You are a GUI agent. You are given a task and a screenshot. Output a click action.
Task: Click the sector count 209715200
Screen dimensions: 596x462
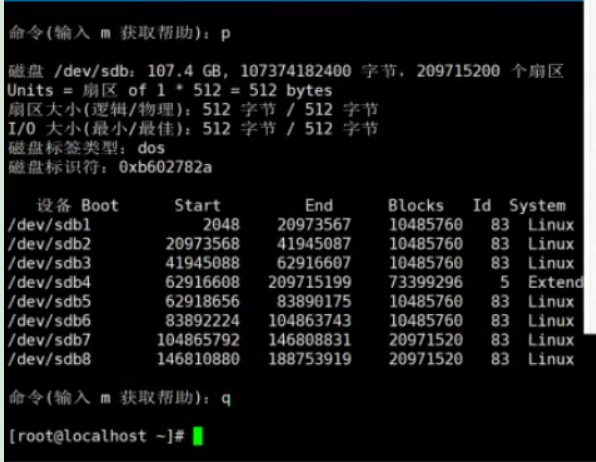coord(458,71)
